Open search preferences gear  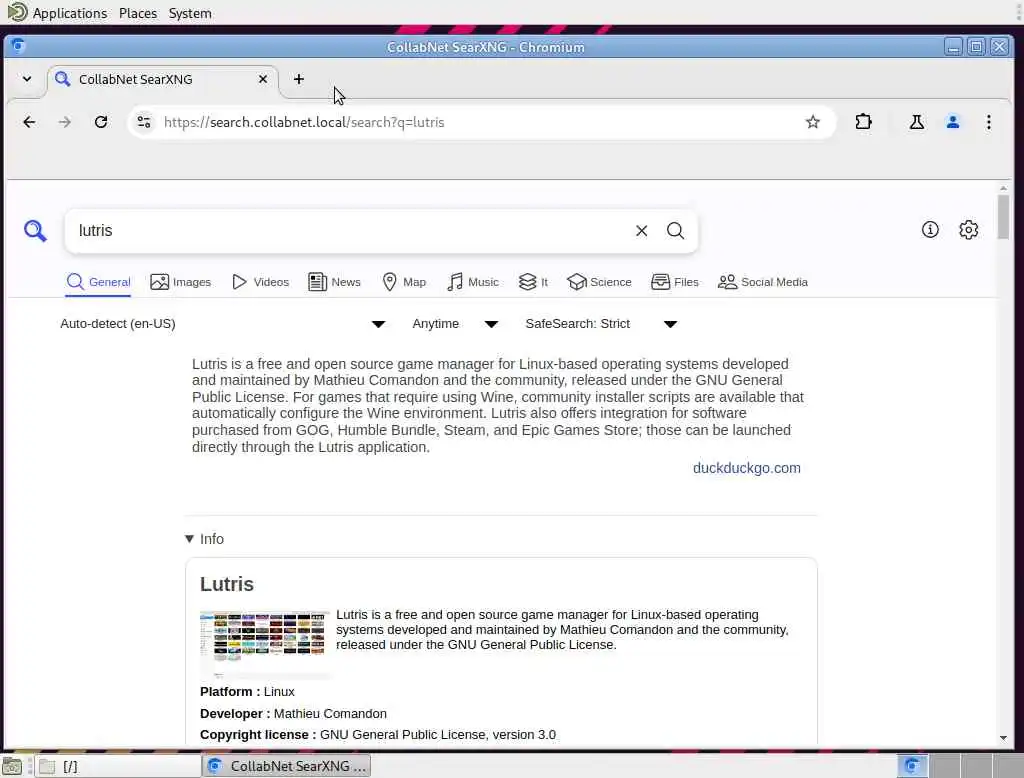(x=968, y=230)
